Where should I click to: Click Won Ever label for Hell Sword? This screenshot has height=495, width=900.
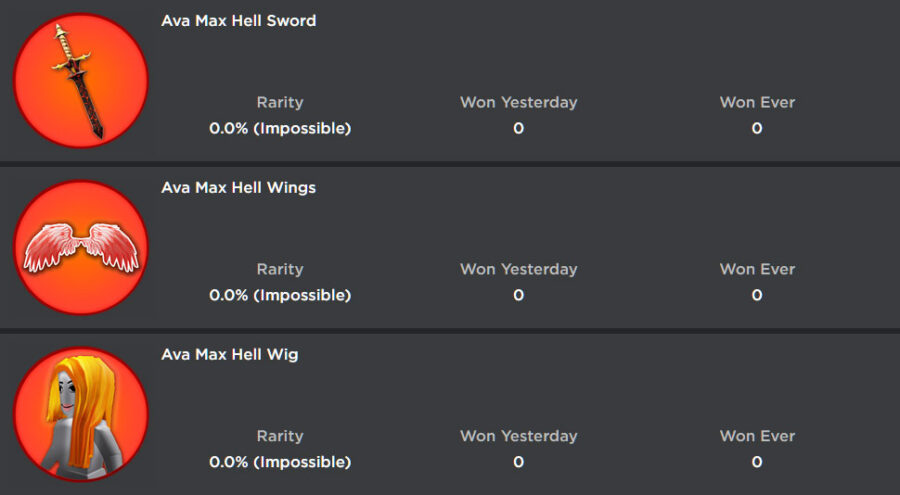(x=757, y=102)
